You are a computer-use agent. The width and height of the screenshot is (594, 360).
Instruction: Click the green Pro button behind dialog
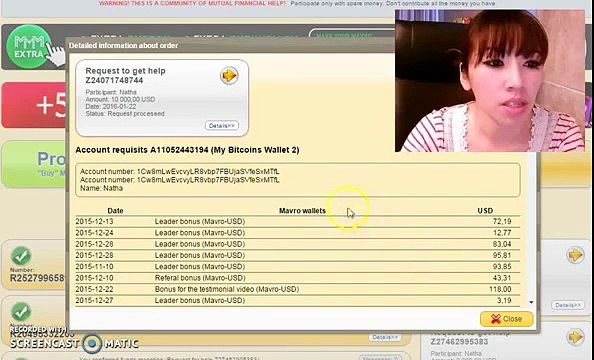point(34,164)
